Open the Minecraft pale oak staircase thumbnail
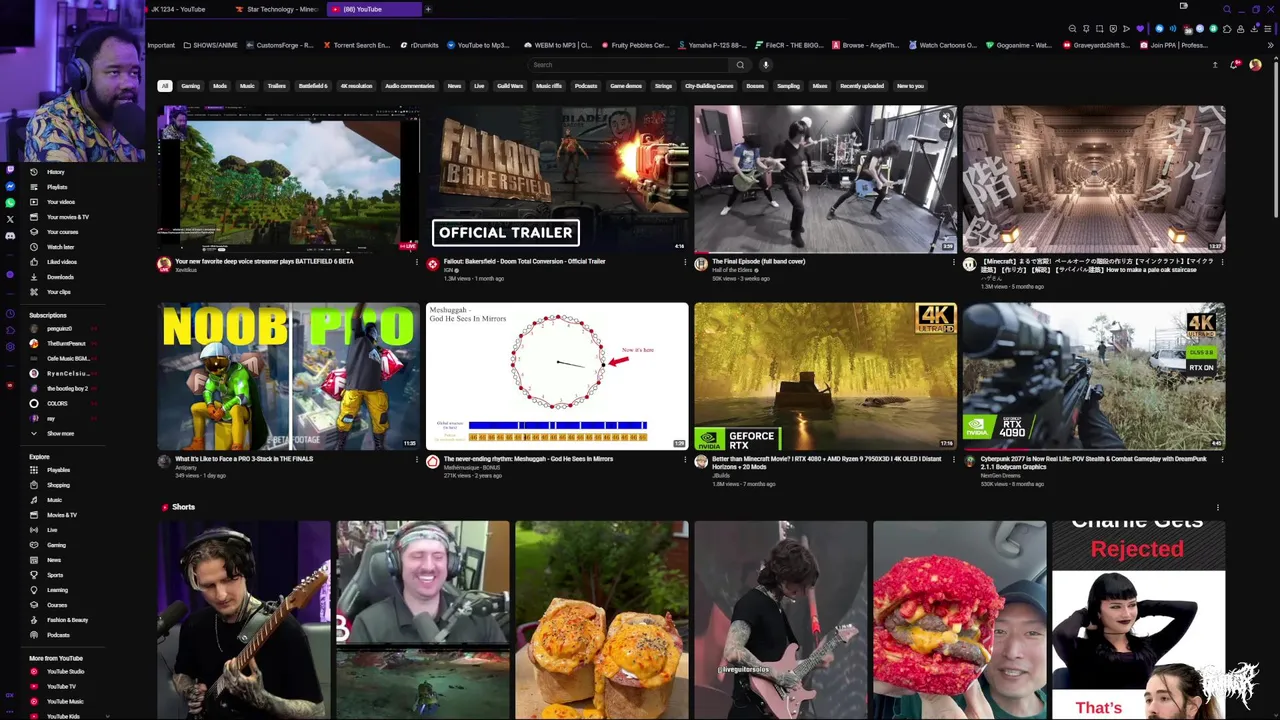The width and height of the screenshot is (1280, 720). click(x=1094, y=179)
